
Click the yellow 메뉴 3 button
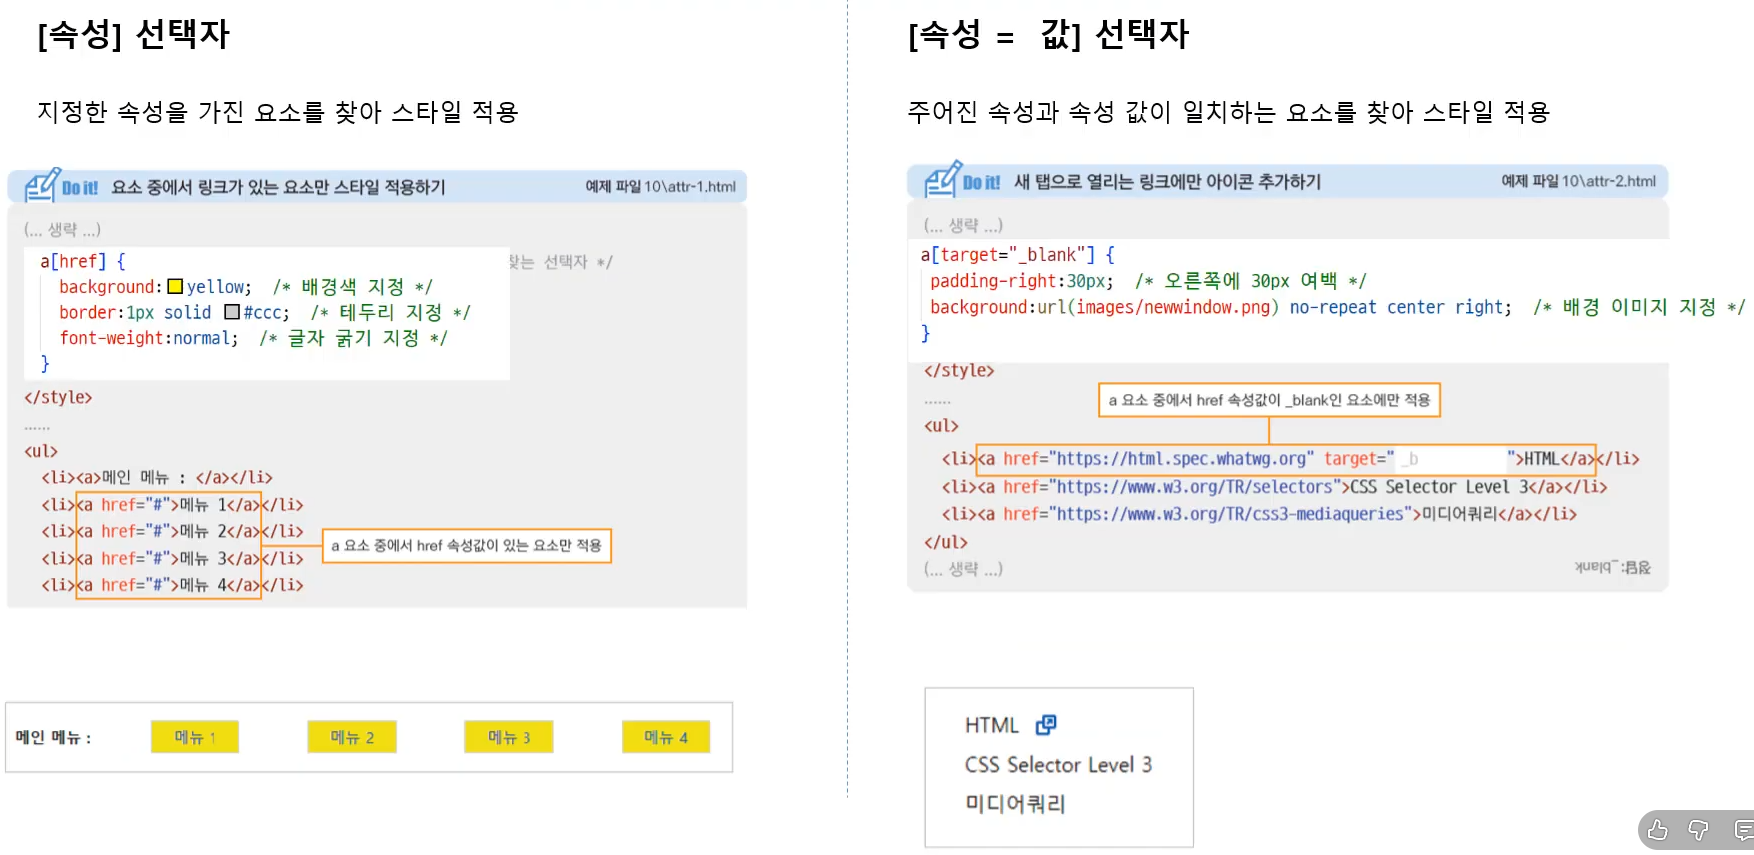pos(508,737)
